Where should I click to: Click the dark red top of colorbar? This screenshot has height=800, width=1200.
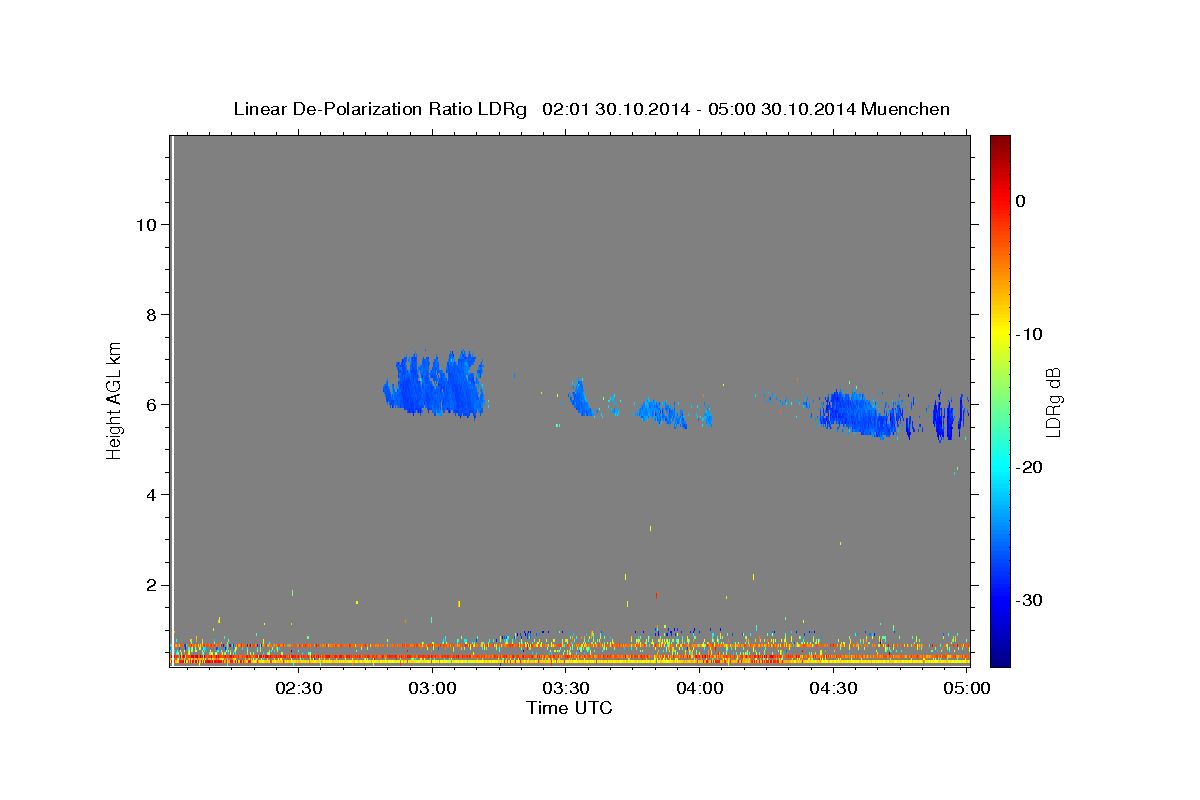tap(1000, 145)
